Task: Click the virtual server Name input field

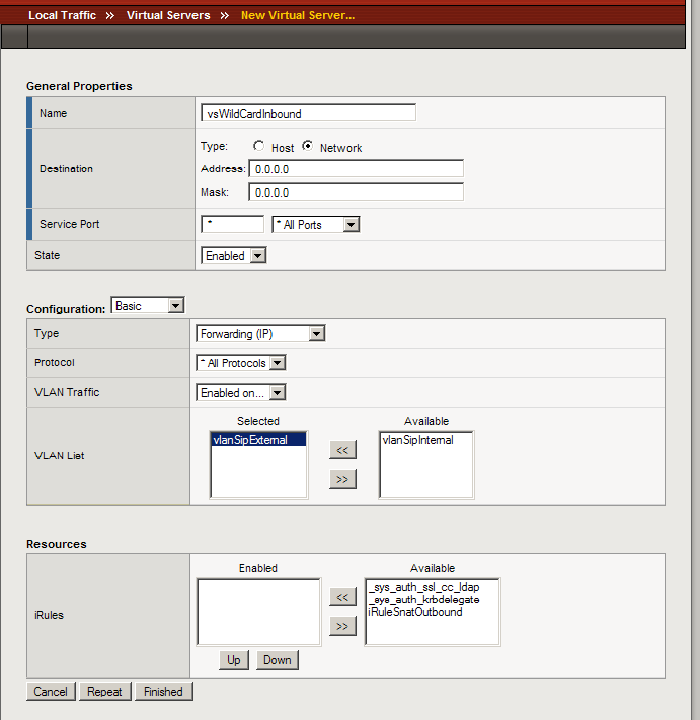Action: pos(308,113)
